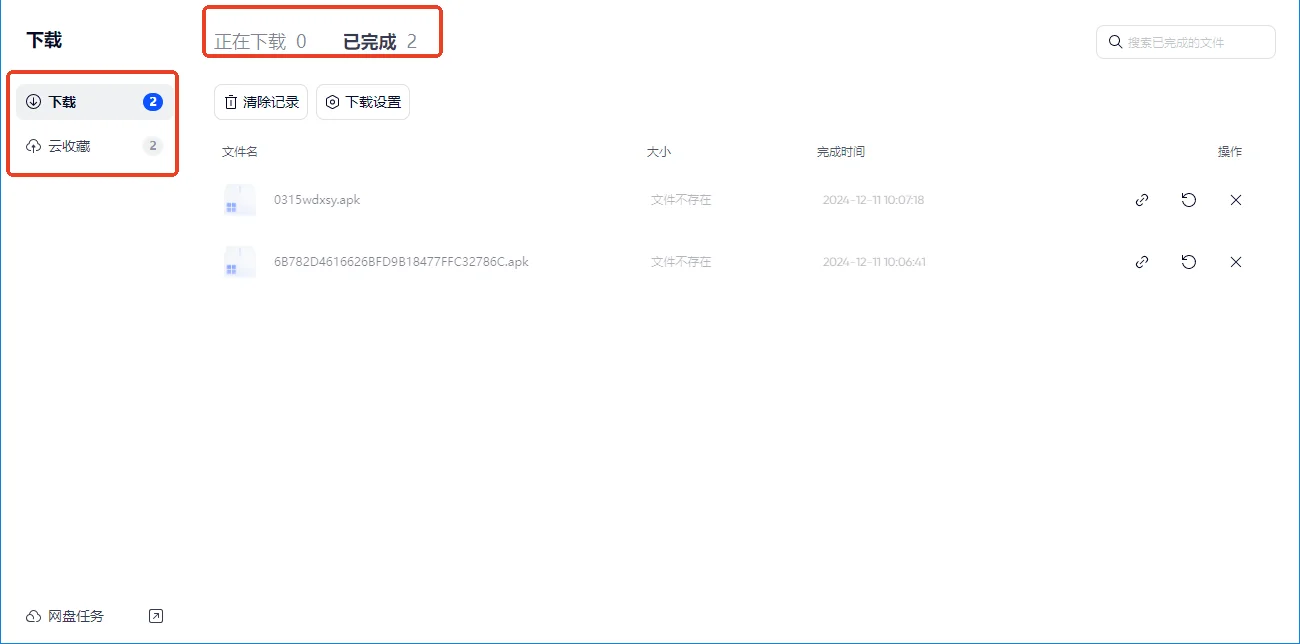Click 文件不存在 in the 6B782D46 apk row
The height and width of the screenshot is (644, 1300).
click(681, 262)
